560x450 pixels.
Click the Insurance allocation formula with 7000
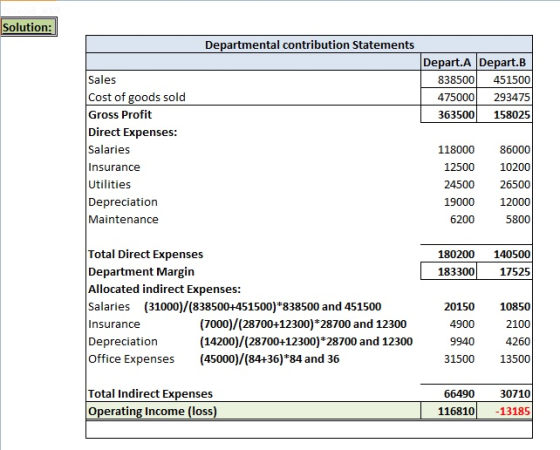(303, 324)
